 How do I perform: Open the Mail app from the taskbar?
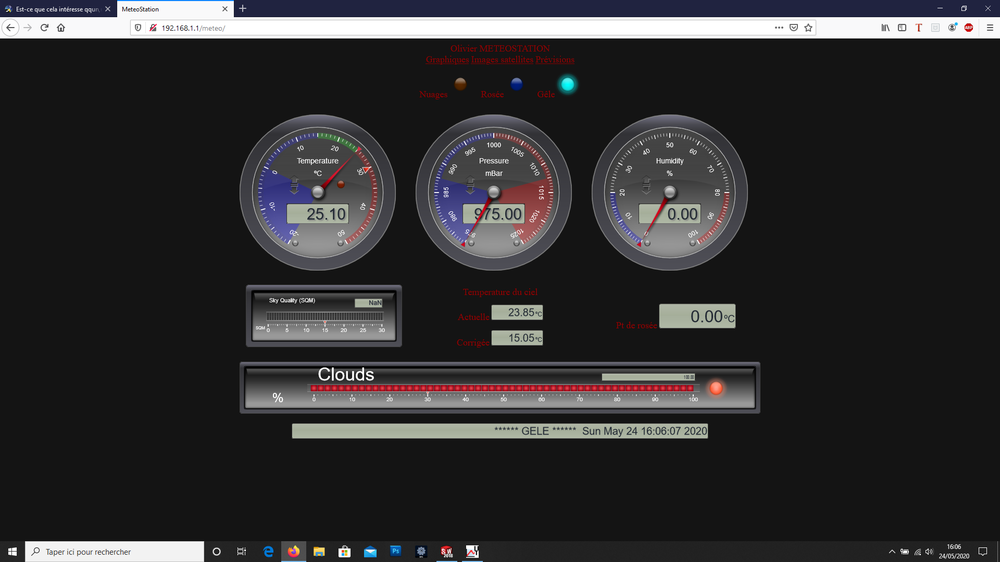click(x=370, y=551)
